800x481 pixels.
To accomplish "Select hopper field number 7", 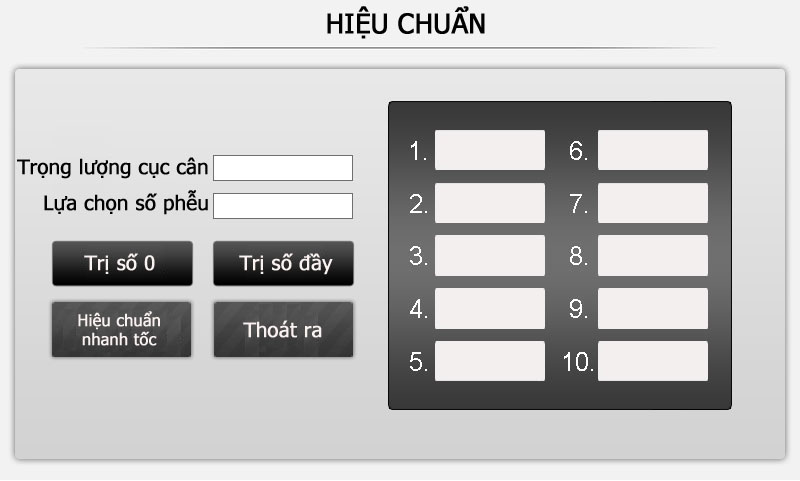I will tap(653, 203).
